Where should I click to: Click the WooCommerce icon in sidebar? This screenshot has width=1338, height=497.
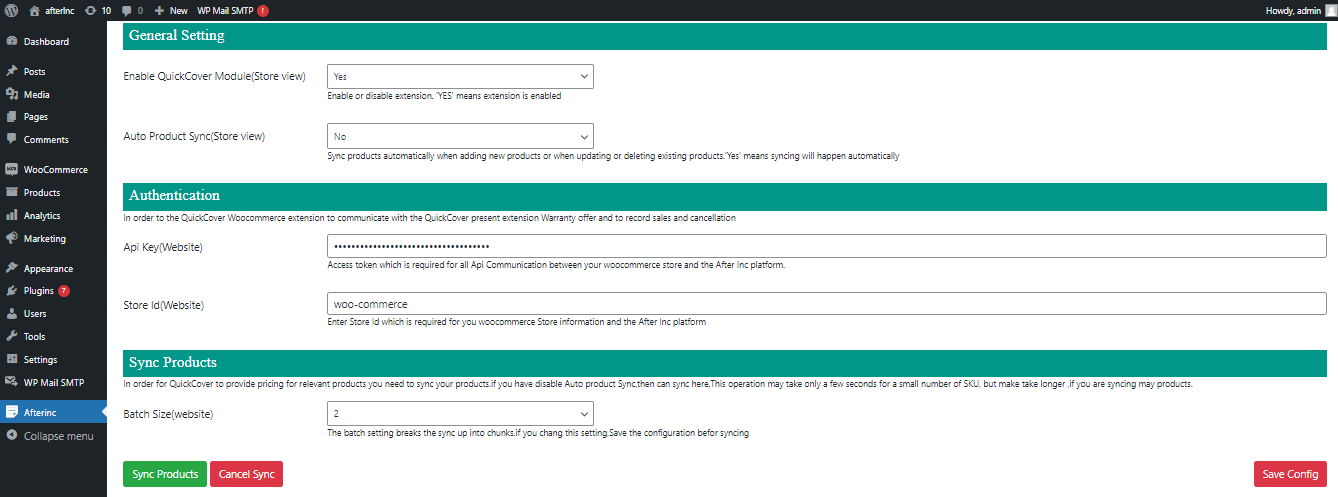point(12,170)
